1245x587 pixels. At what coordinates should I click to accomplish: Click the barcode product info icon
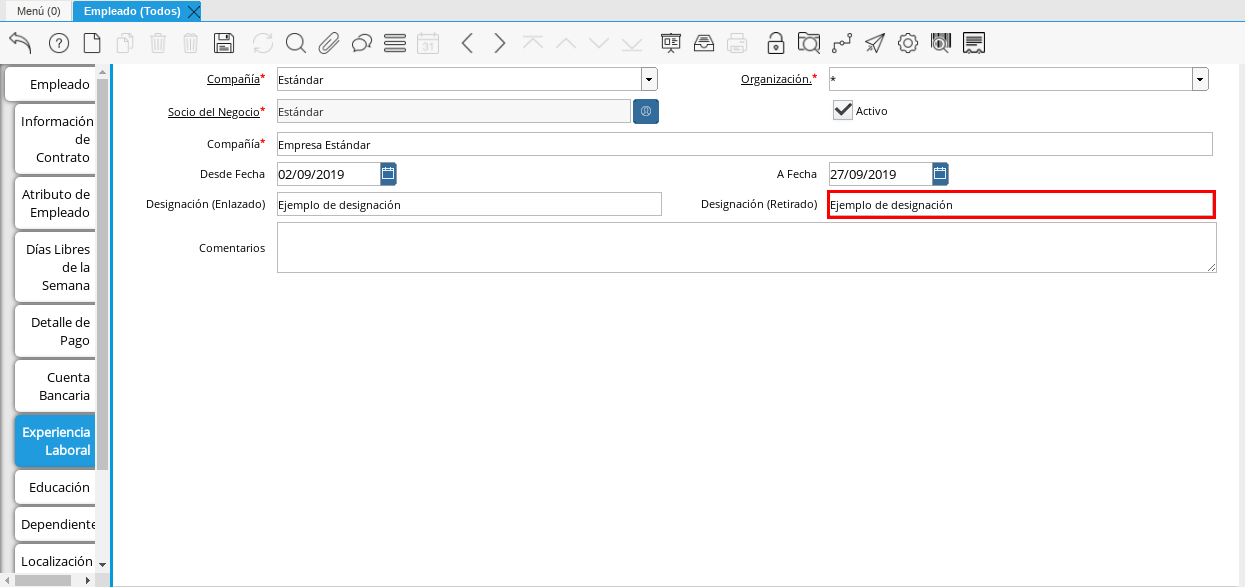pyautogui.click(x=941, y=43)
